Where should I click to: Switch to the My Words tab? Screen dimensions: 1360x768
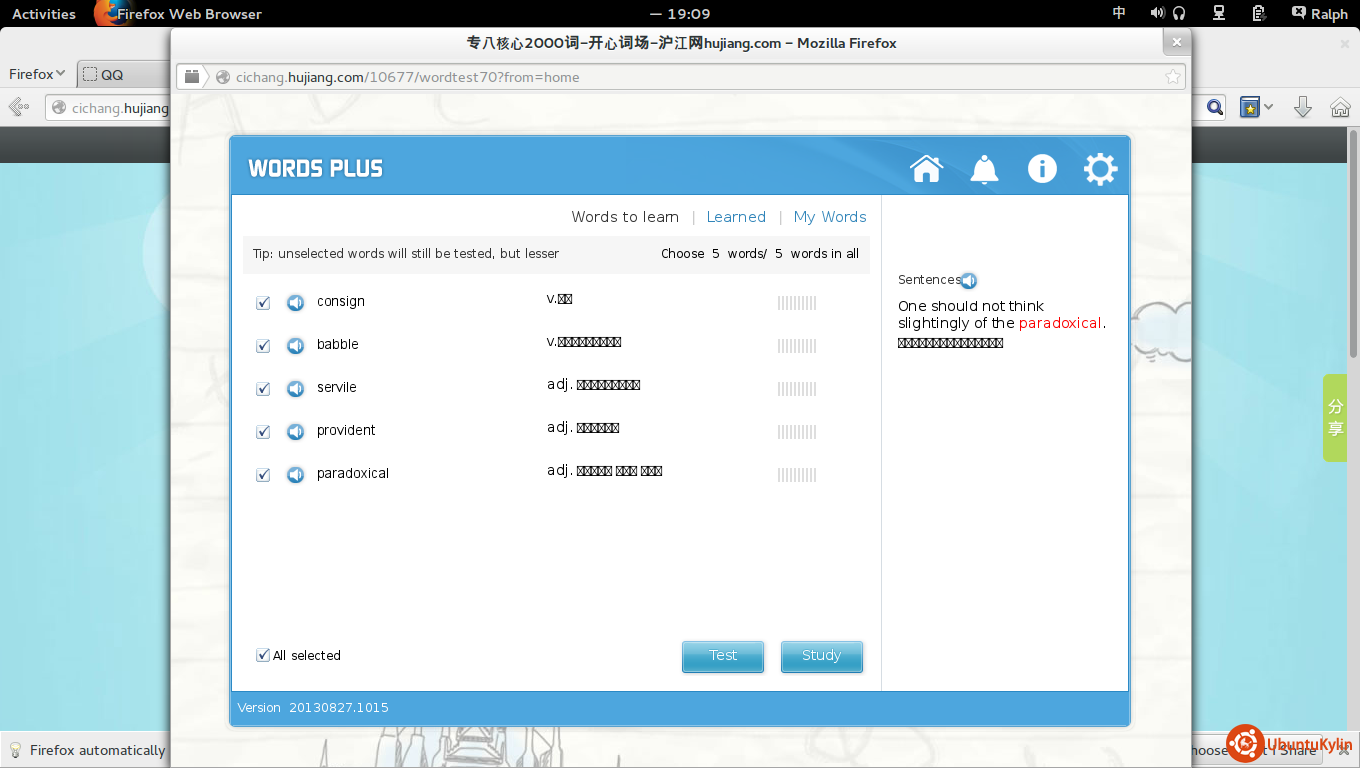[830, 217]
